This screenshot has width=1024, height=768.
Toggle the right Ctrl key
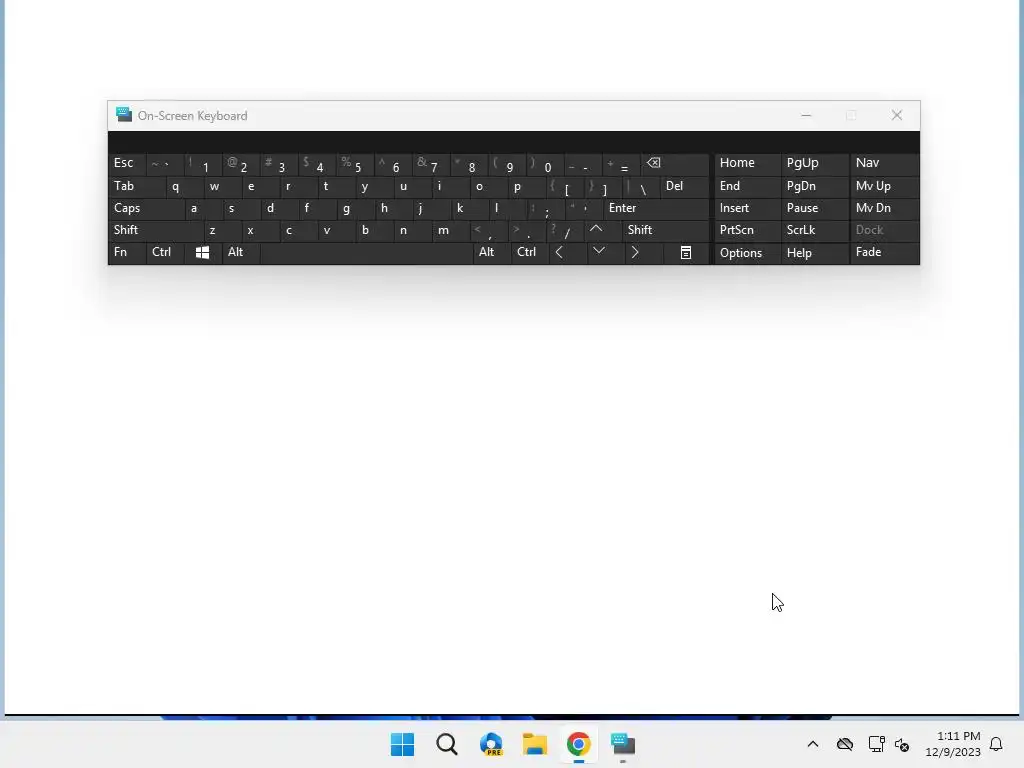tap(530, 253)
